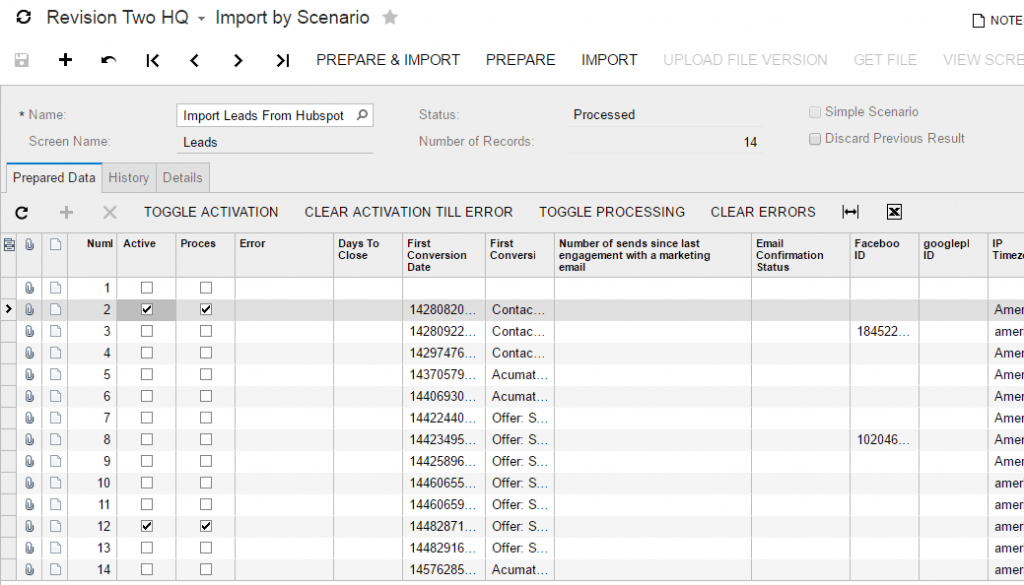Go to the first record icon

[152, 61]
